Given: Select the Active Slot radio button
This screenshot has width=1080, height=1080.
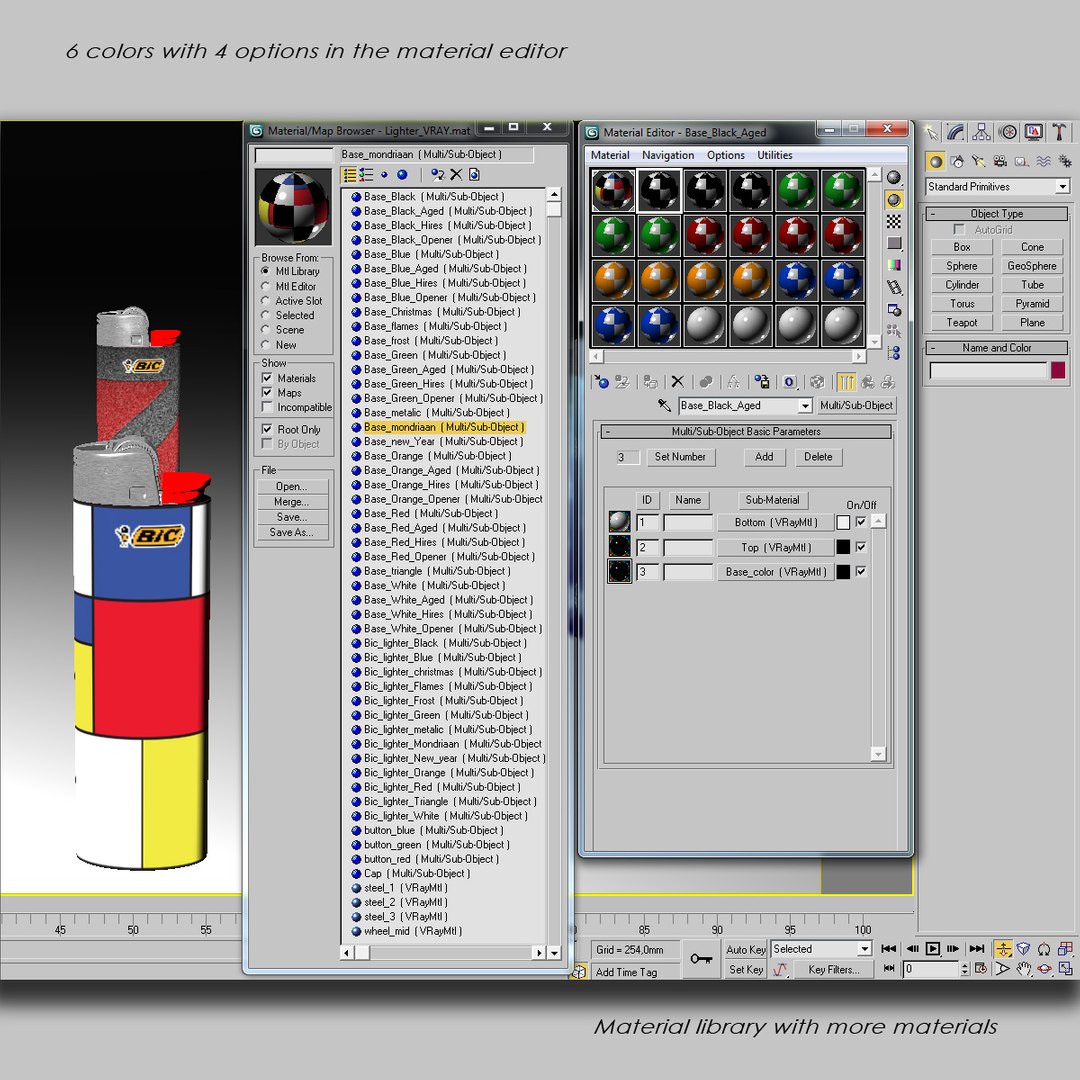Looking at the screenshot, I should 265,300.
